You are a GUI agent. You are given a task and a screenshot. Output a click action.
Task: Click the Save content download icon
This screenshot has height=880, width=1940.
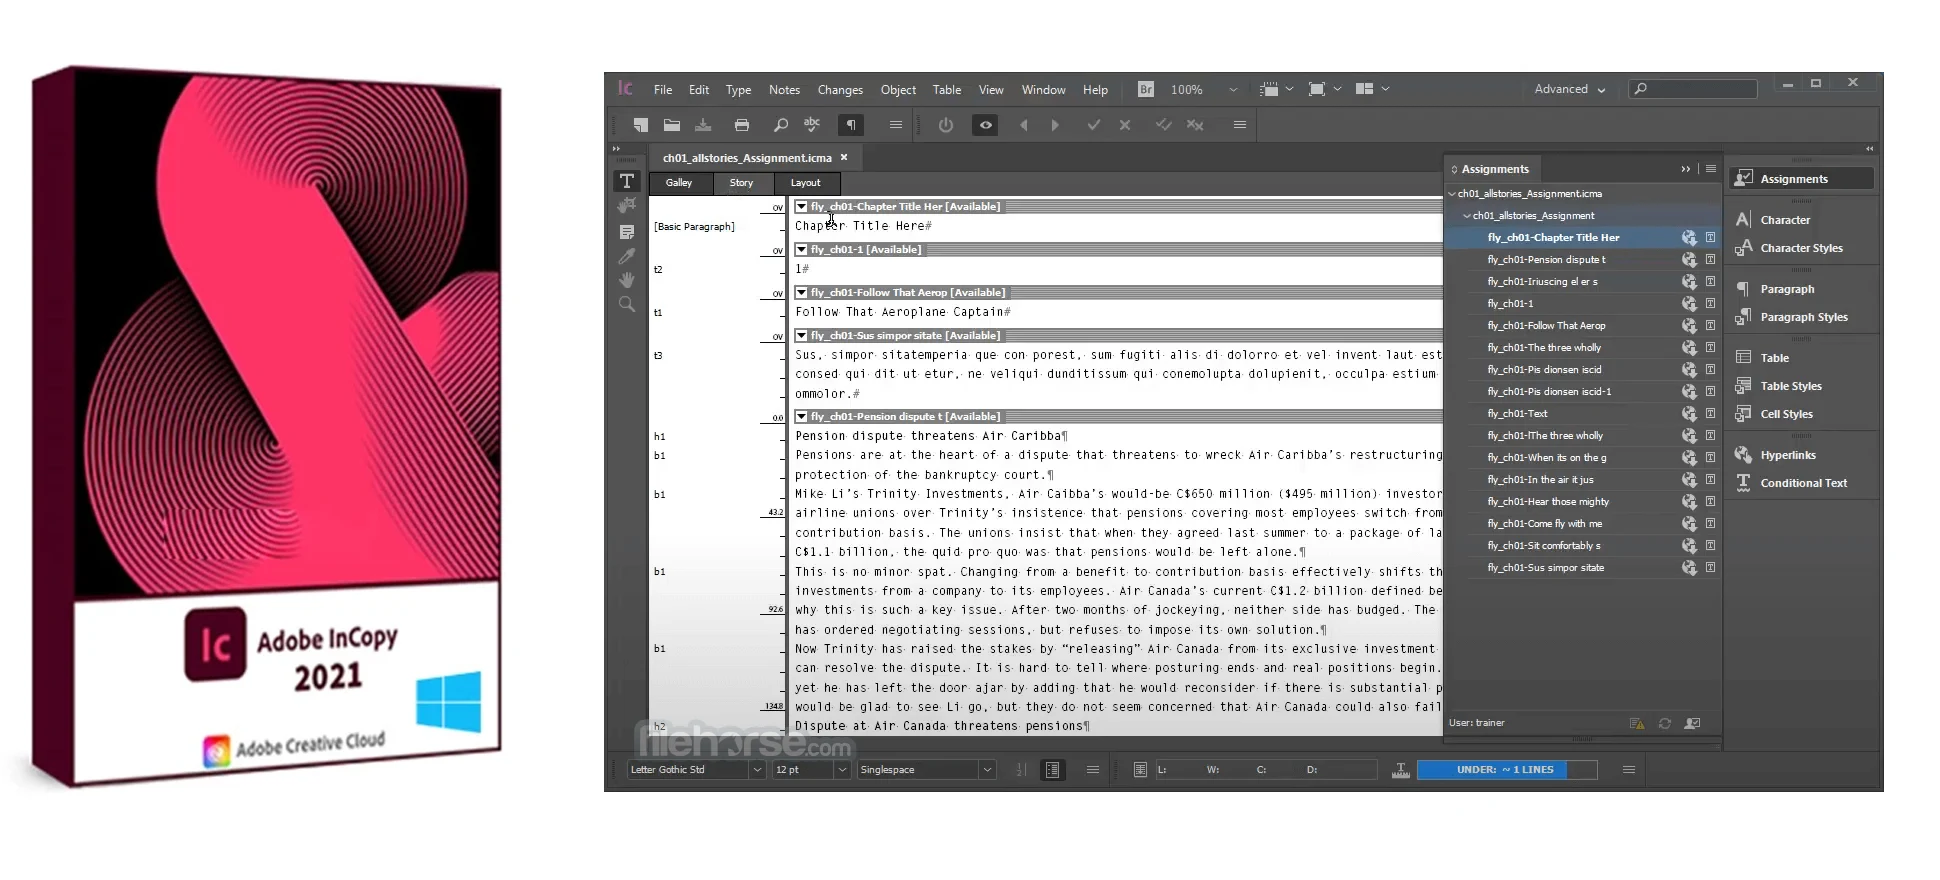[704, 125]
